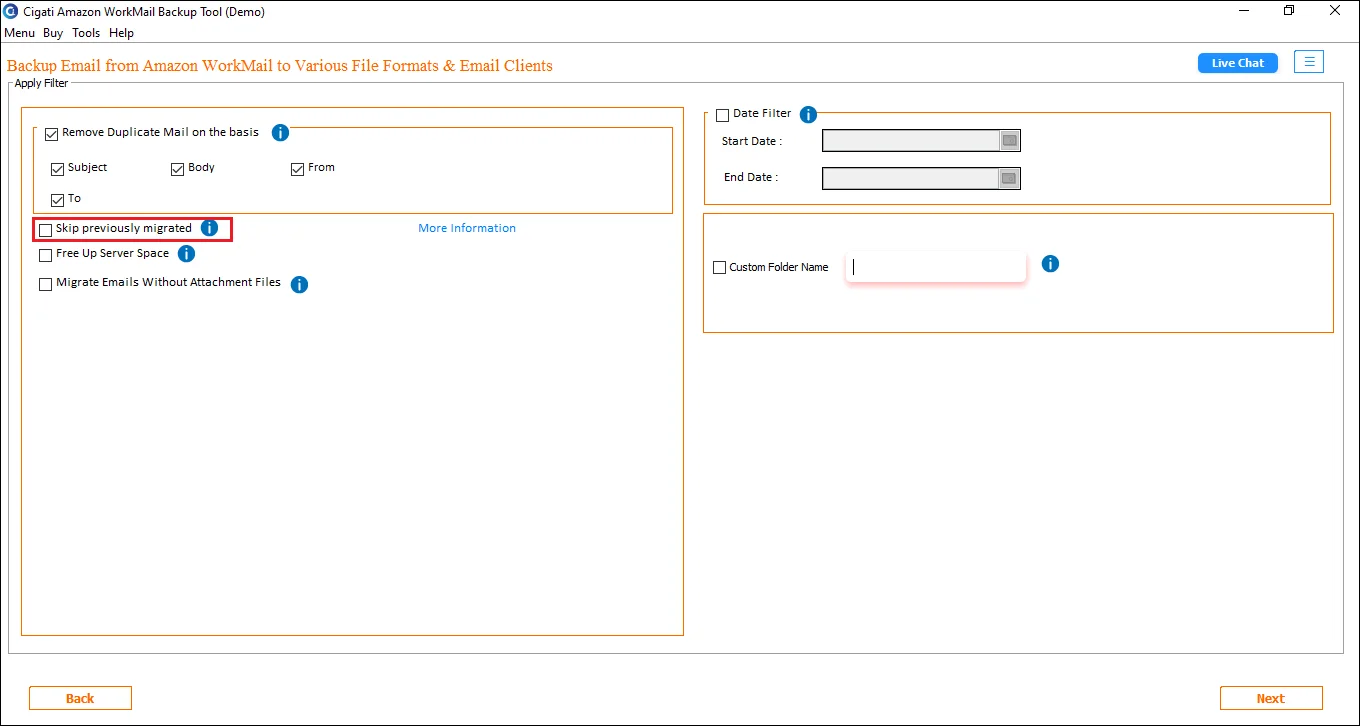Screen dimensions: 1360x726
Task: Click info icon for Migrate Emails Without Attachment
Action: point(299,285)
